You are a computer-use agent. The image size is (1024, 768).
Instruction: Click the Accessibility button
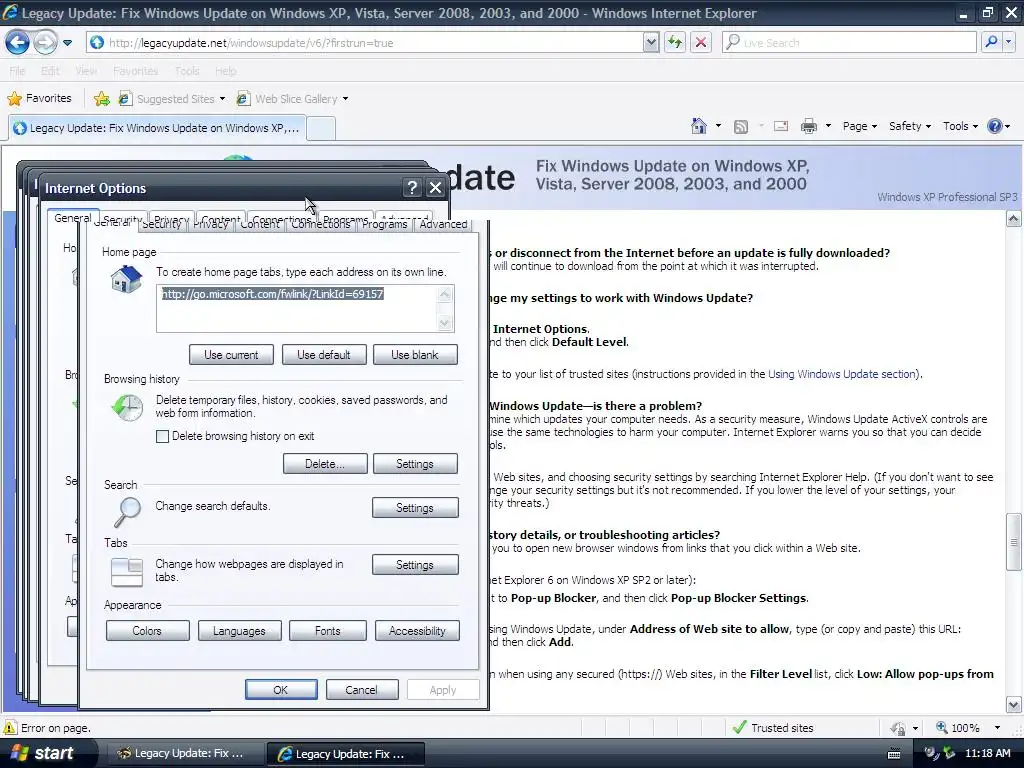(417, 631)
